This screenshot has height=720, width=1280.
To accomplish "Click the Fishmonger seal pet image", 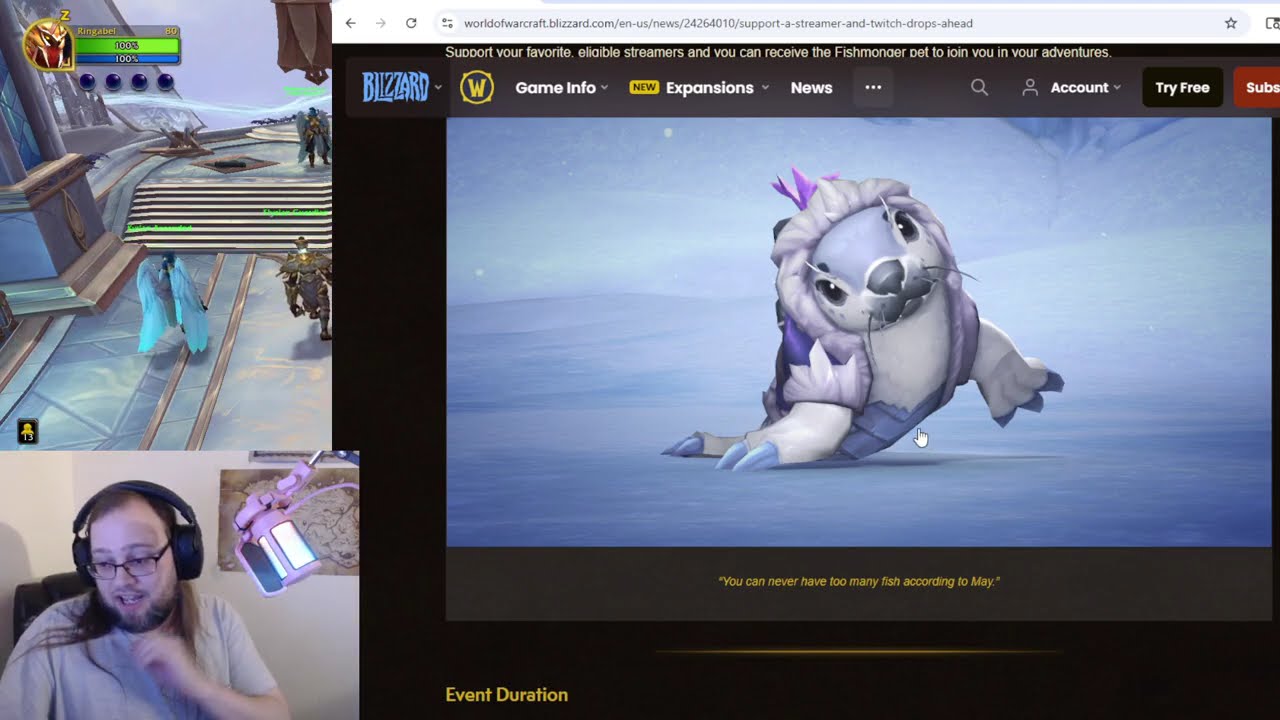I will click(858, 332).
